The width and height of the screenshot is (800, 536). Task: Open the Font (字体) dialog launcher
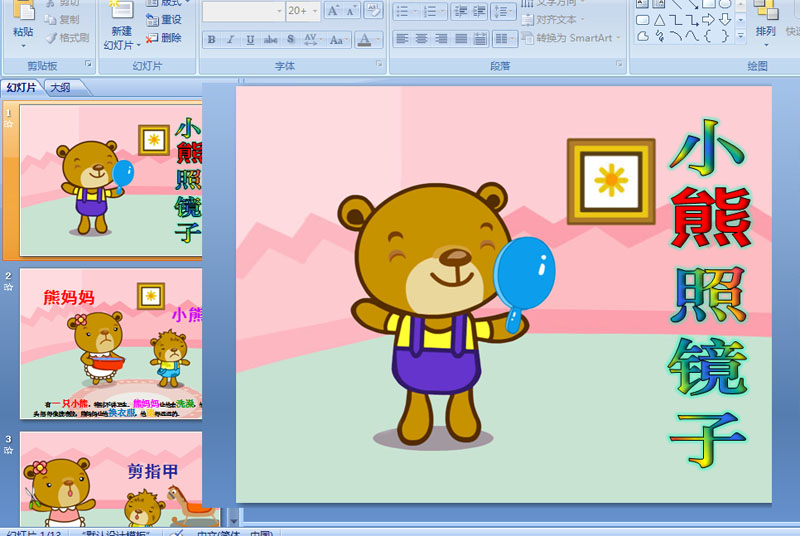tap(379, 64)
